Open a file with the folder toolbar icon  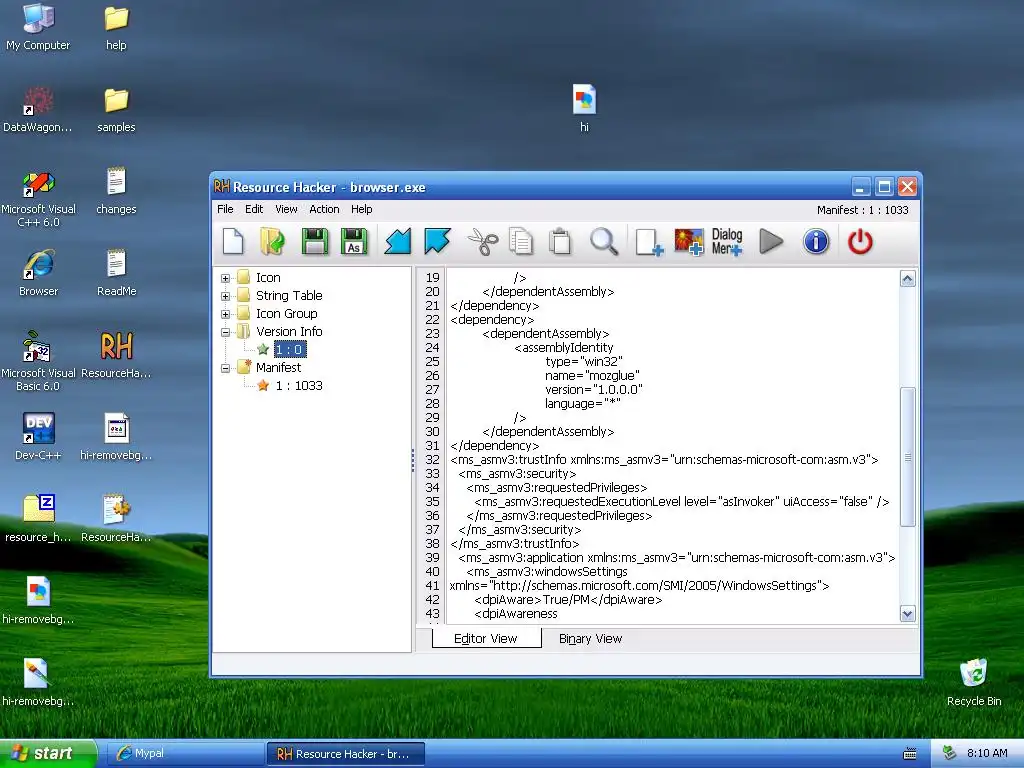pos(272,242)
